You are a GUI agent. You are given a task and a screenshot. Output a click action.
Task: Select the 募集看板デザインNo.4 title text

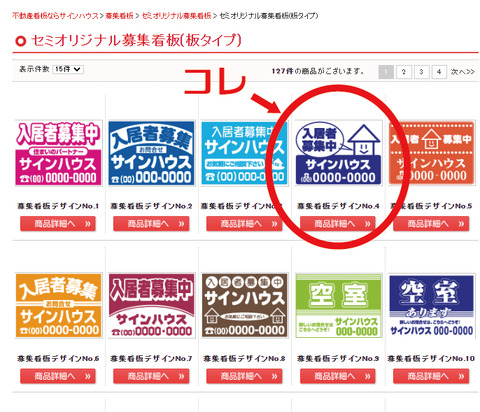pos(338,206)
